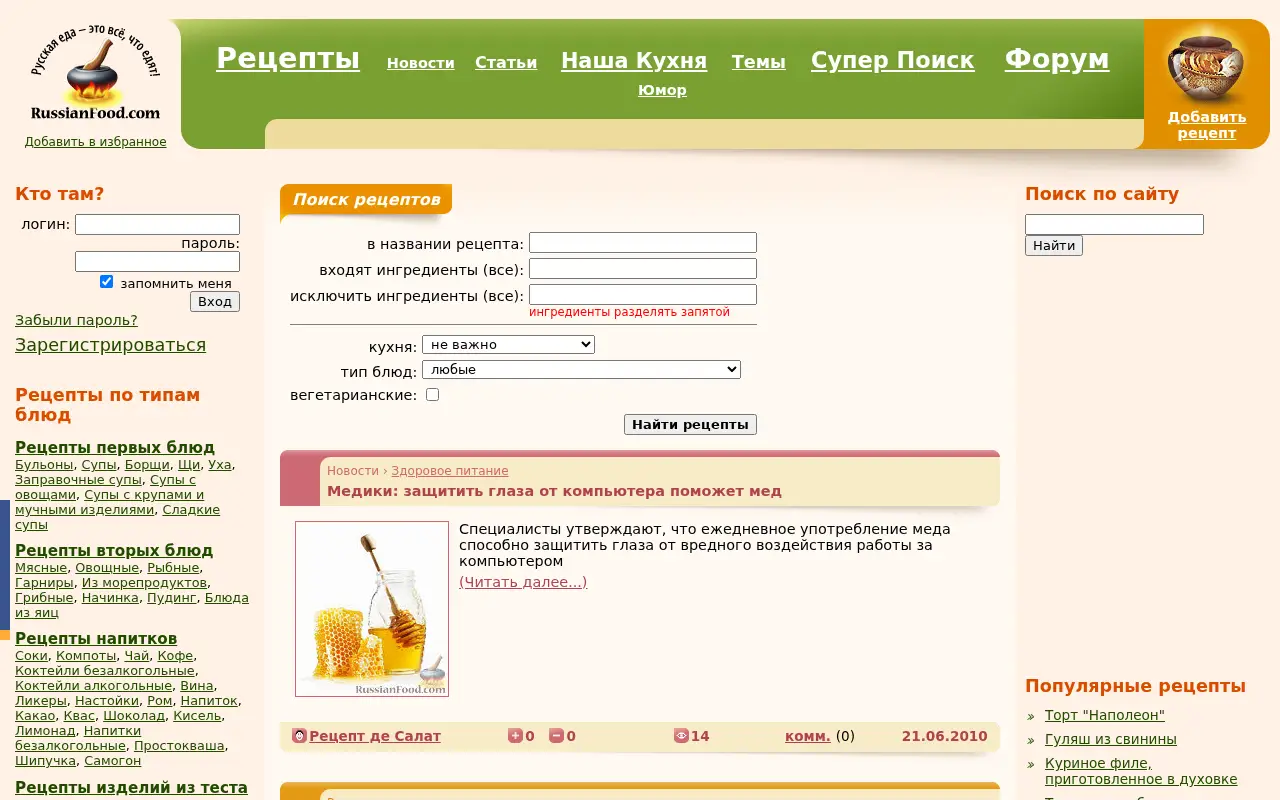Click the author icon beside Рецепт де Салат
This screenshot has width=1280, height=800.
(299, 736)
